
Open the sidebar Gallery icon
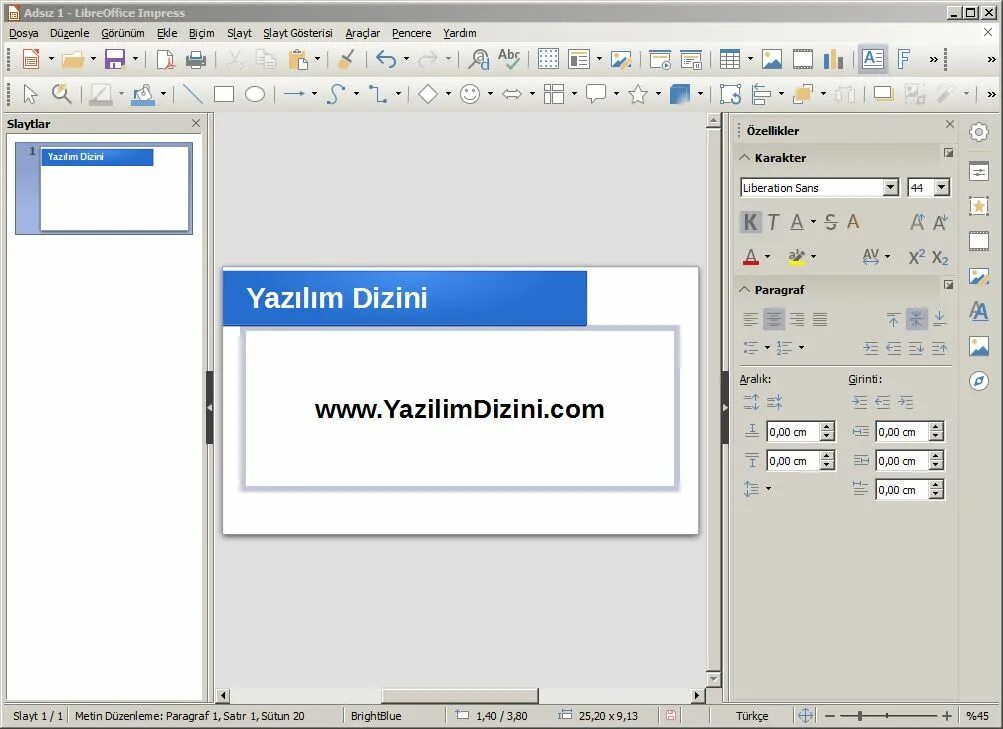tap(979, 346)
